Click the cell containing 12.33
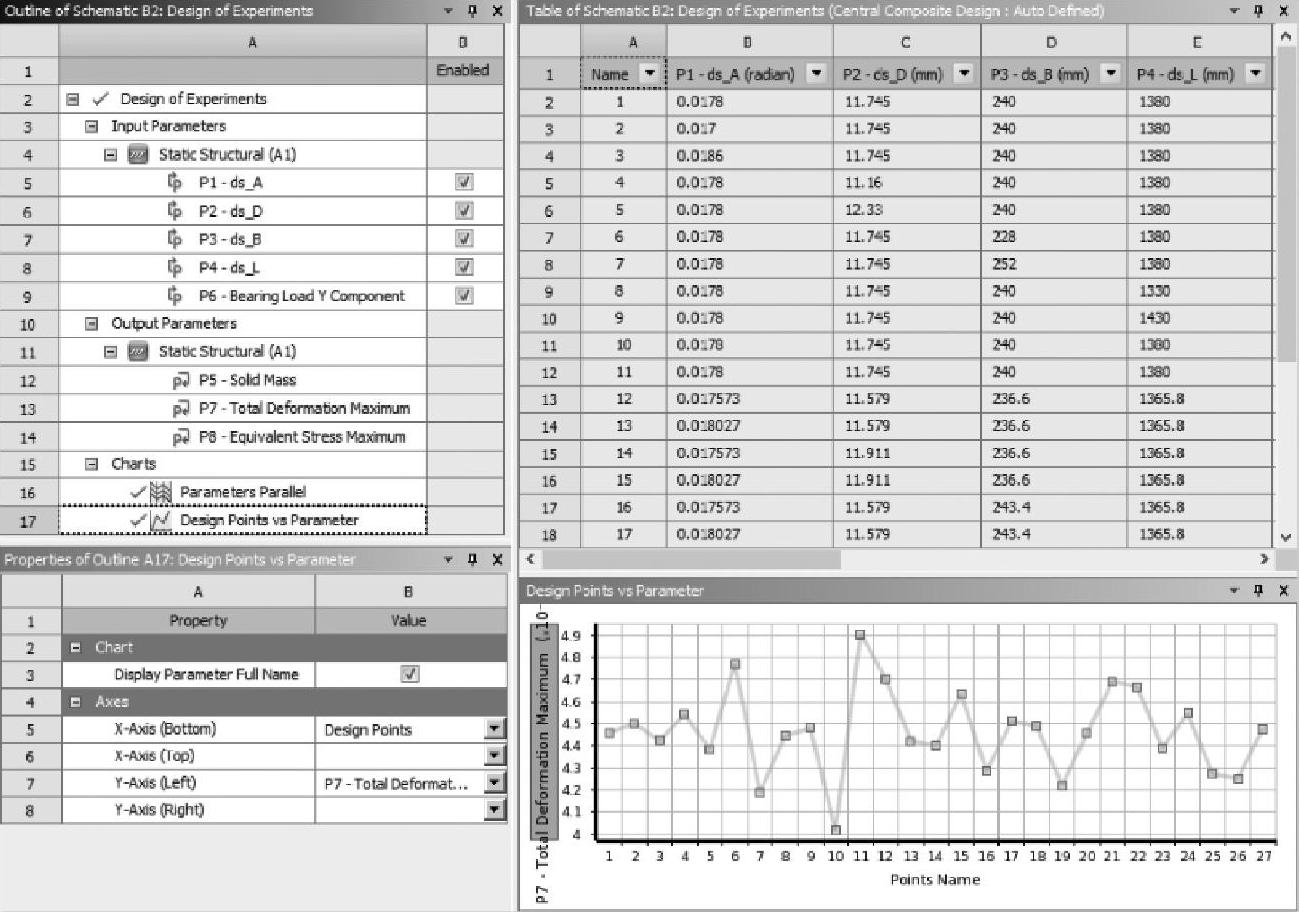 907,210
